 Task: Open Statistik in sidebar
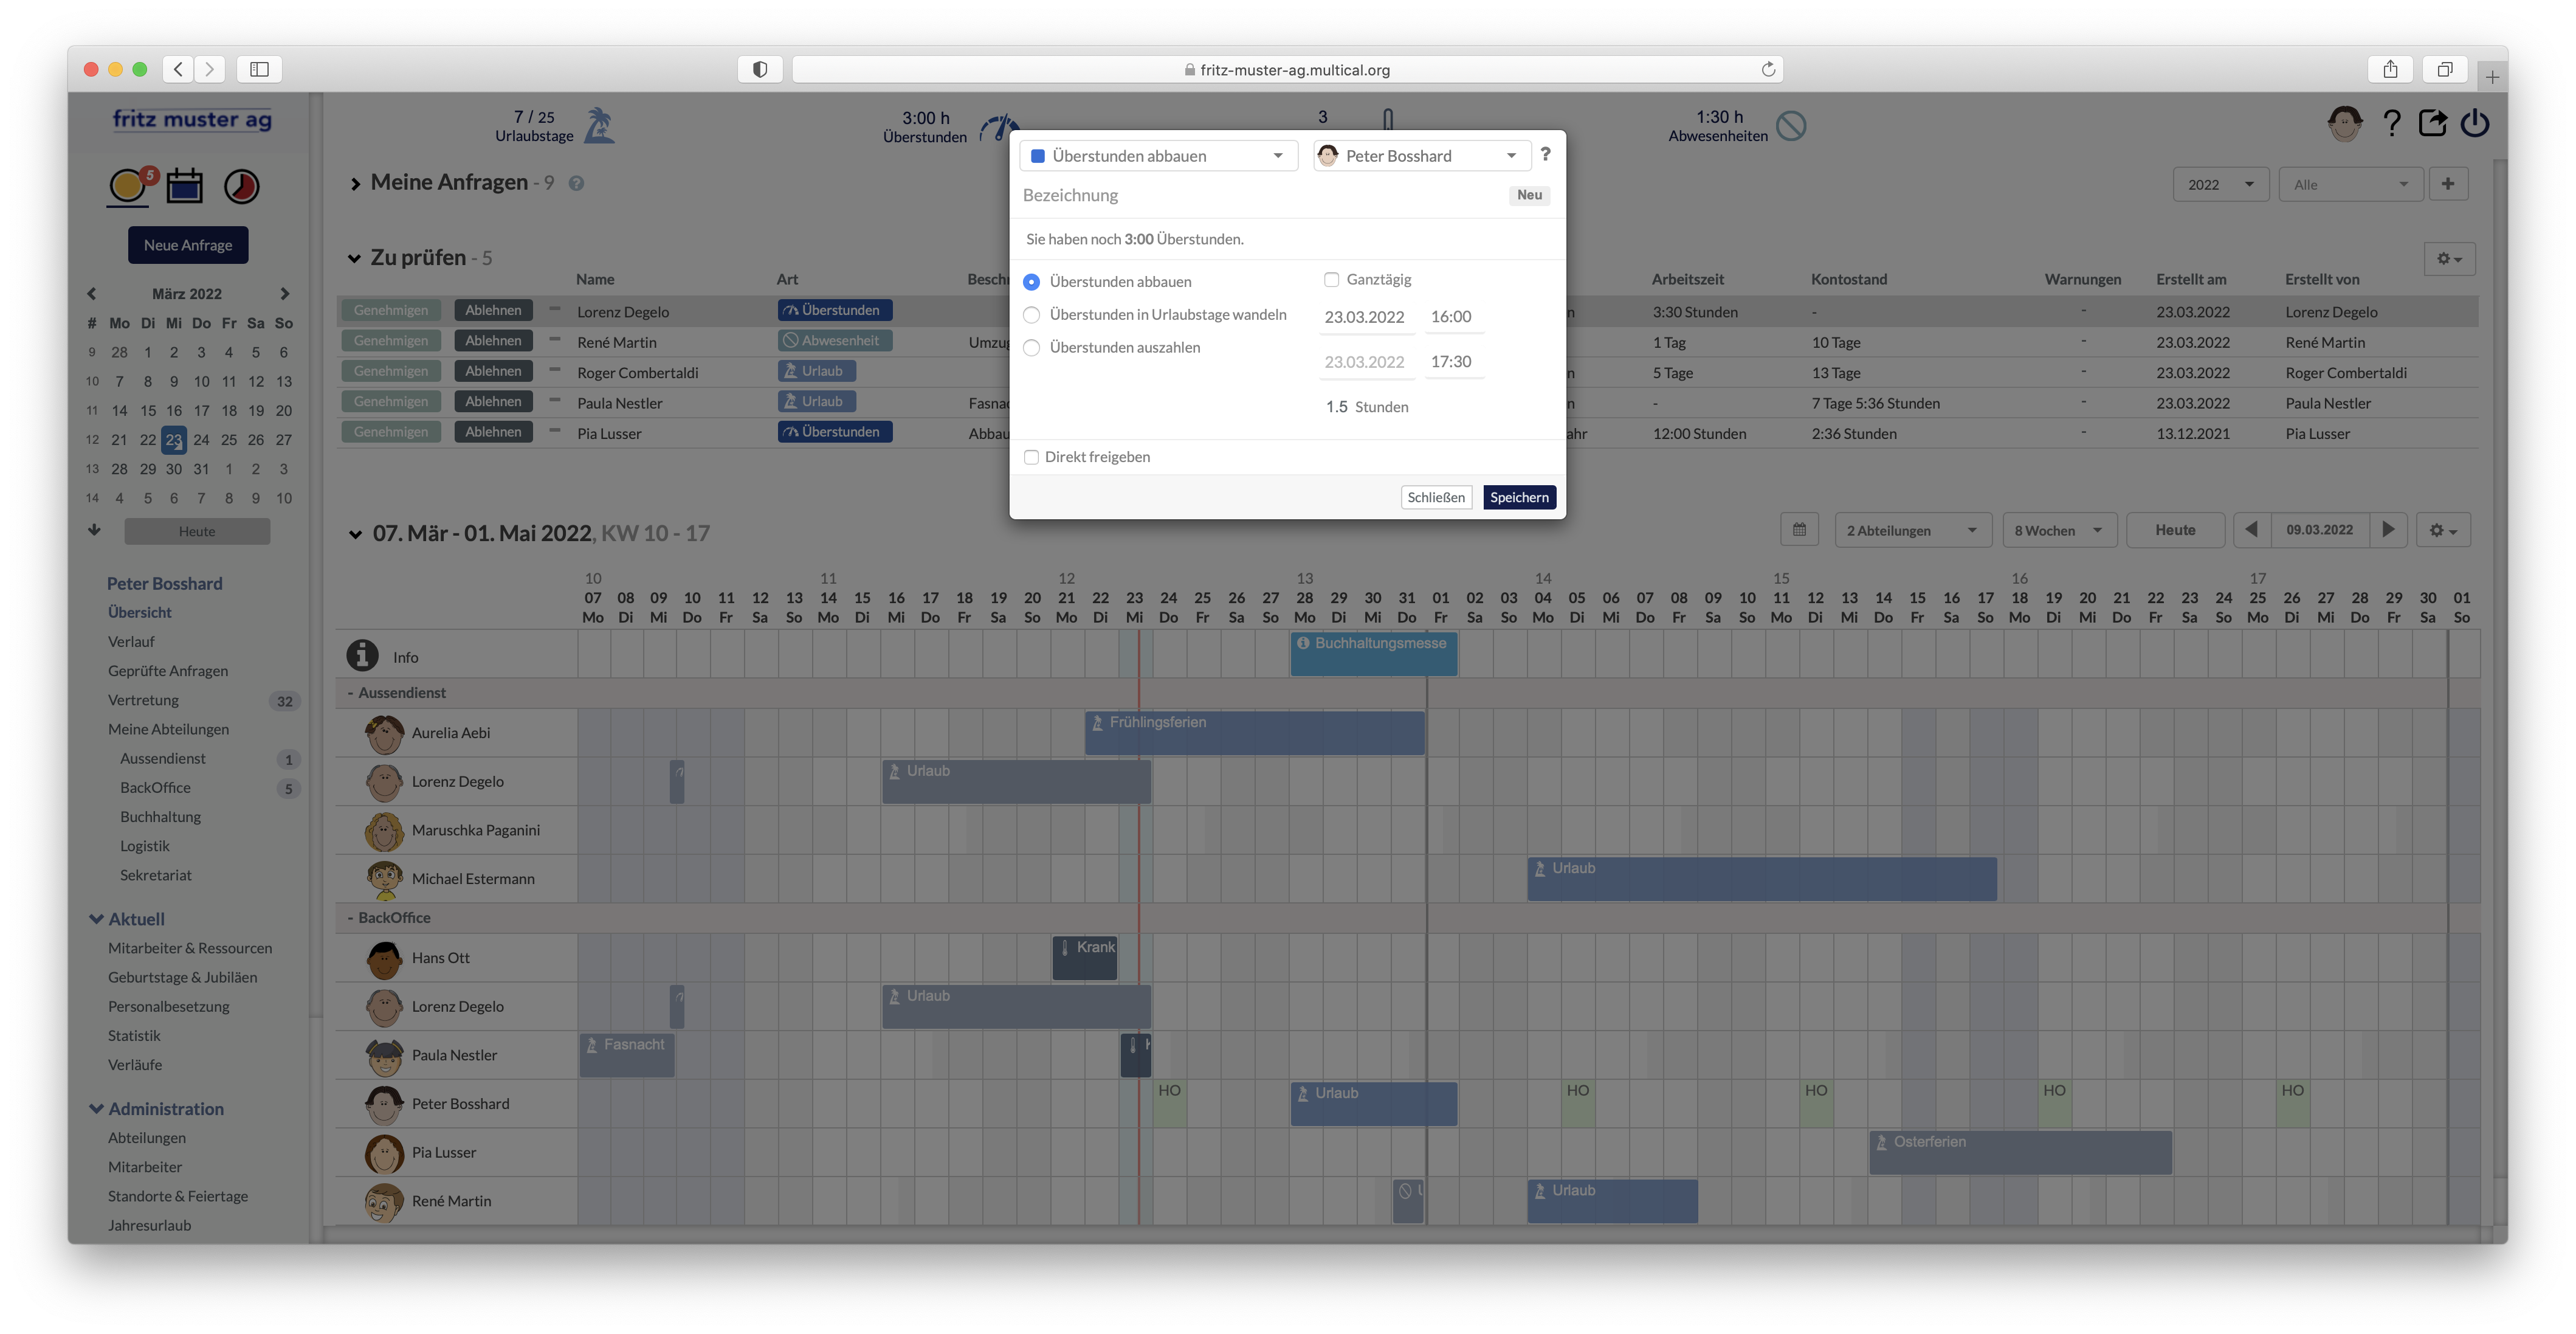pyautogui.click(x=134, y=1035)
